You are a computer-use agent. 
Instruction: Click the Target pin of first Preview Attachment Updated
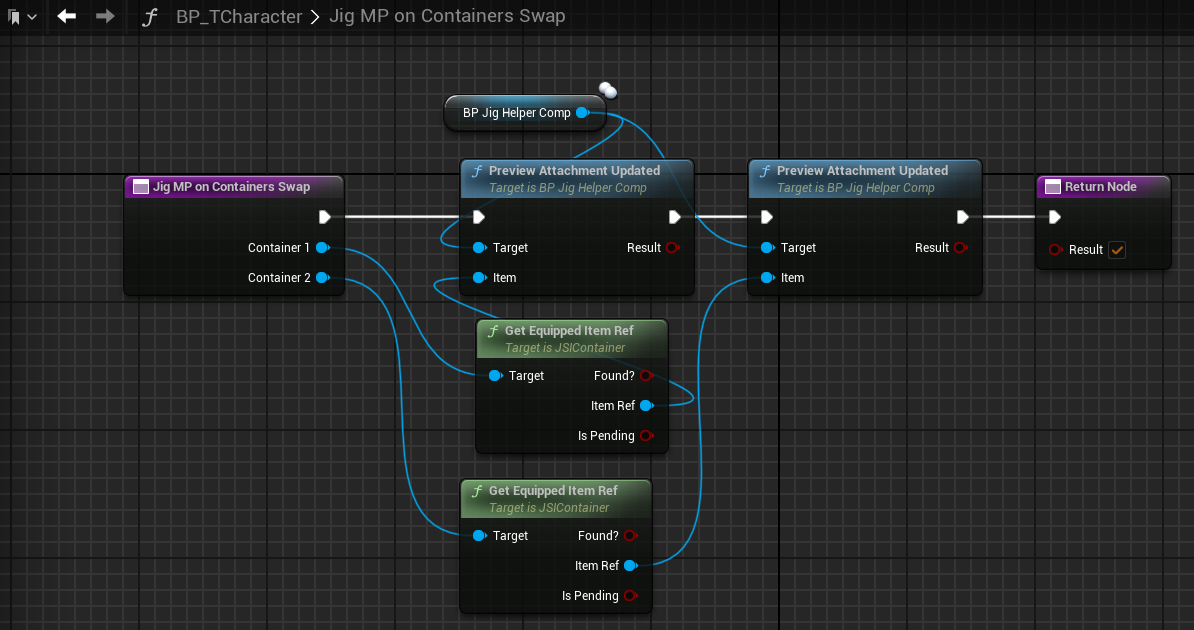coord(479,248)
